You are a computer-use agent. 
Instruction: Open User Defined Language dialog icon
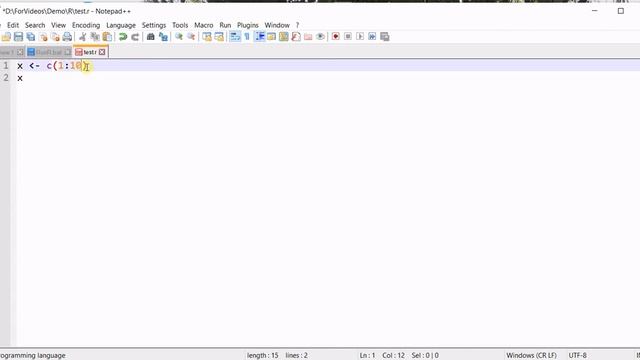(x=271, y=37)
